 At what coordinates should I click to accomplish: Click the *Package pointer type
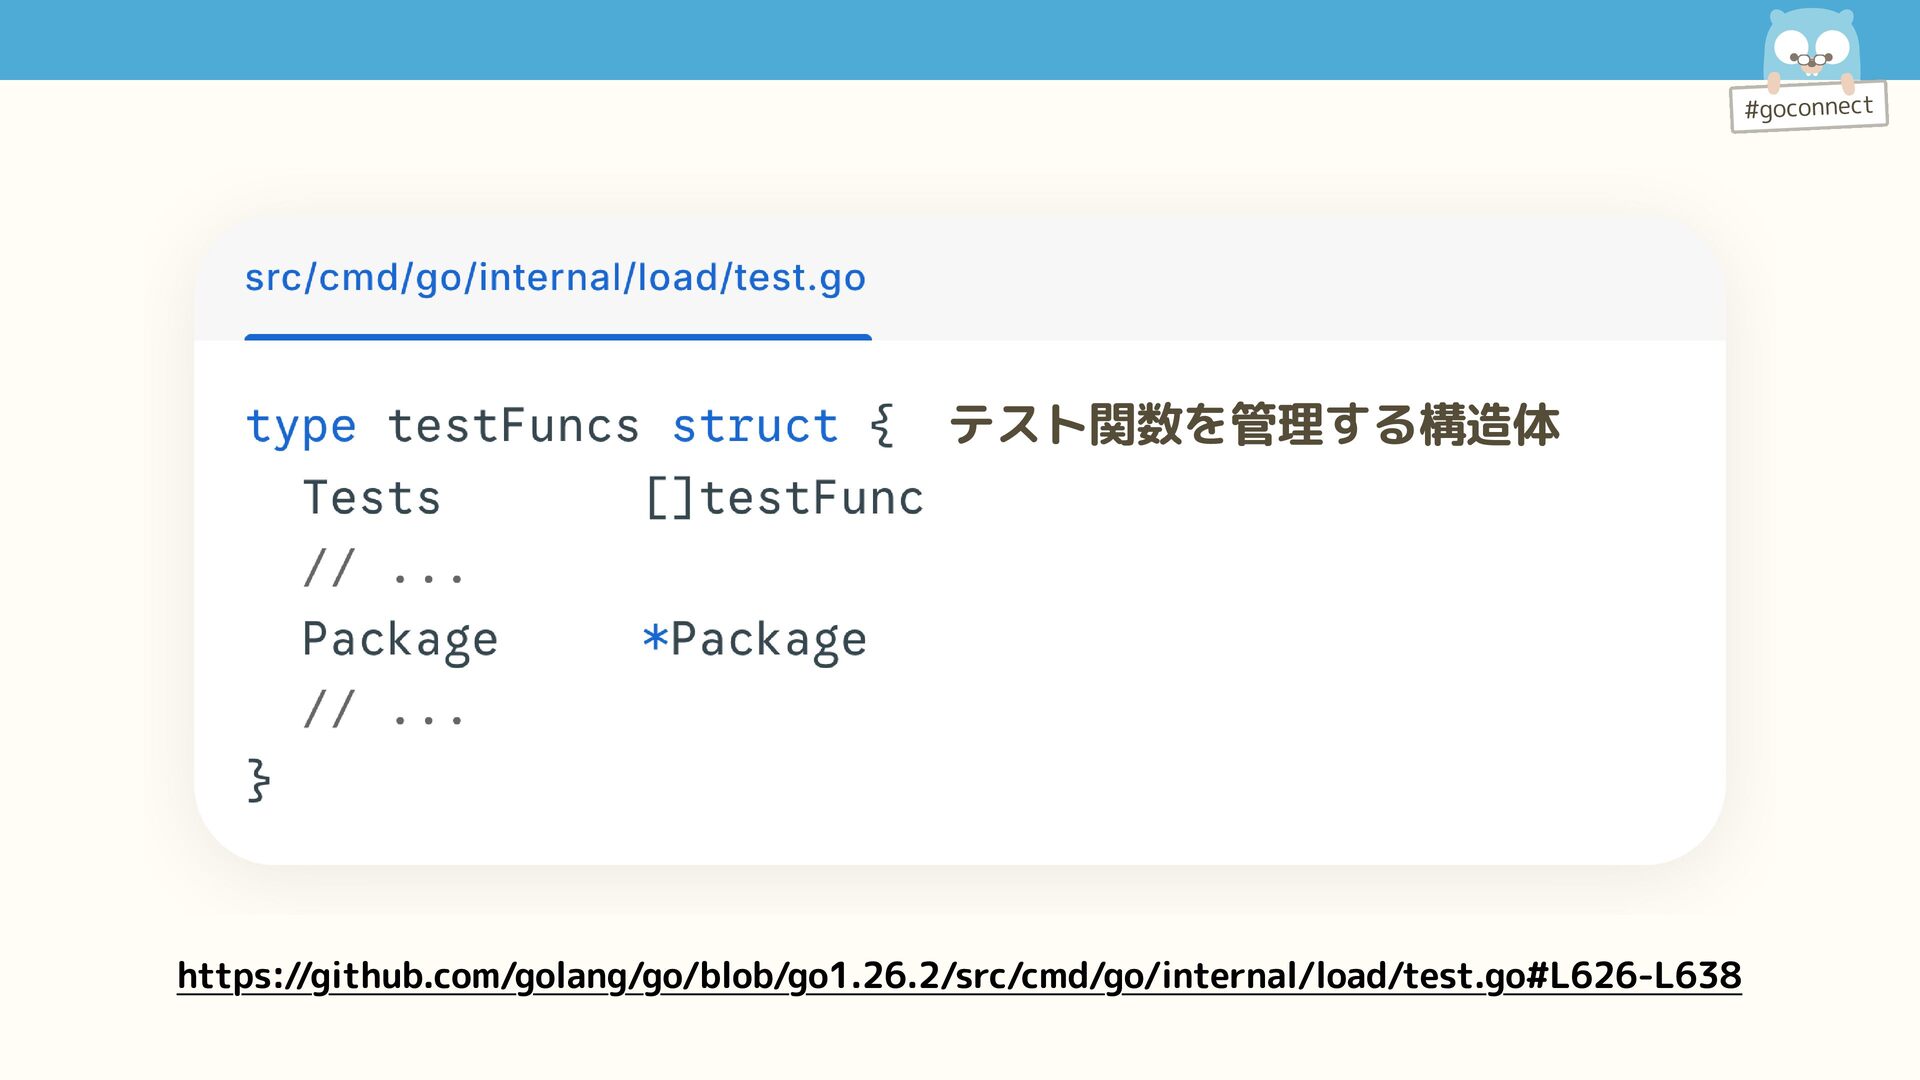[755, 640]
